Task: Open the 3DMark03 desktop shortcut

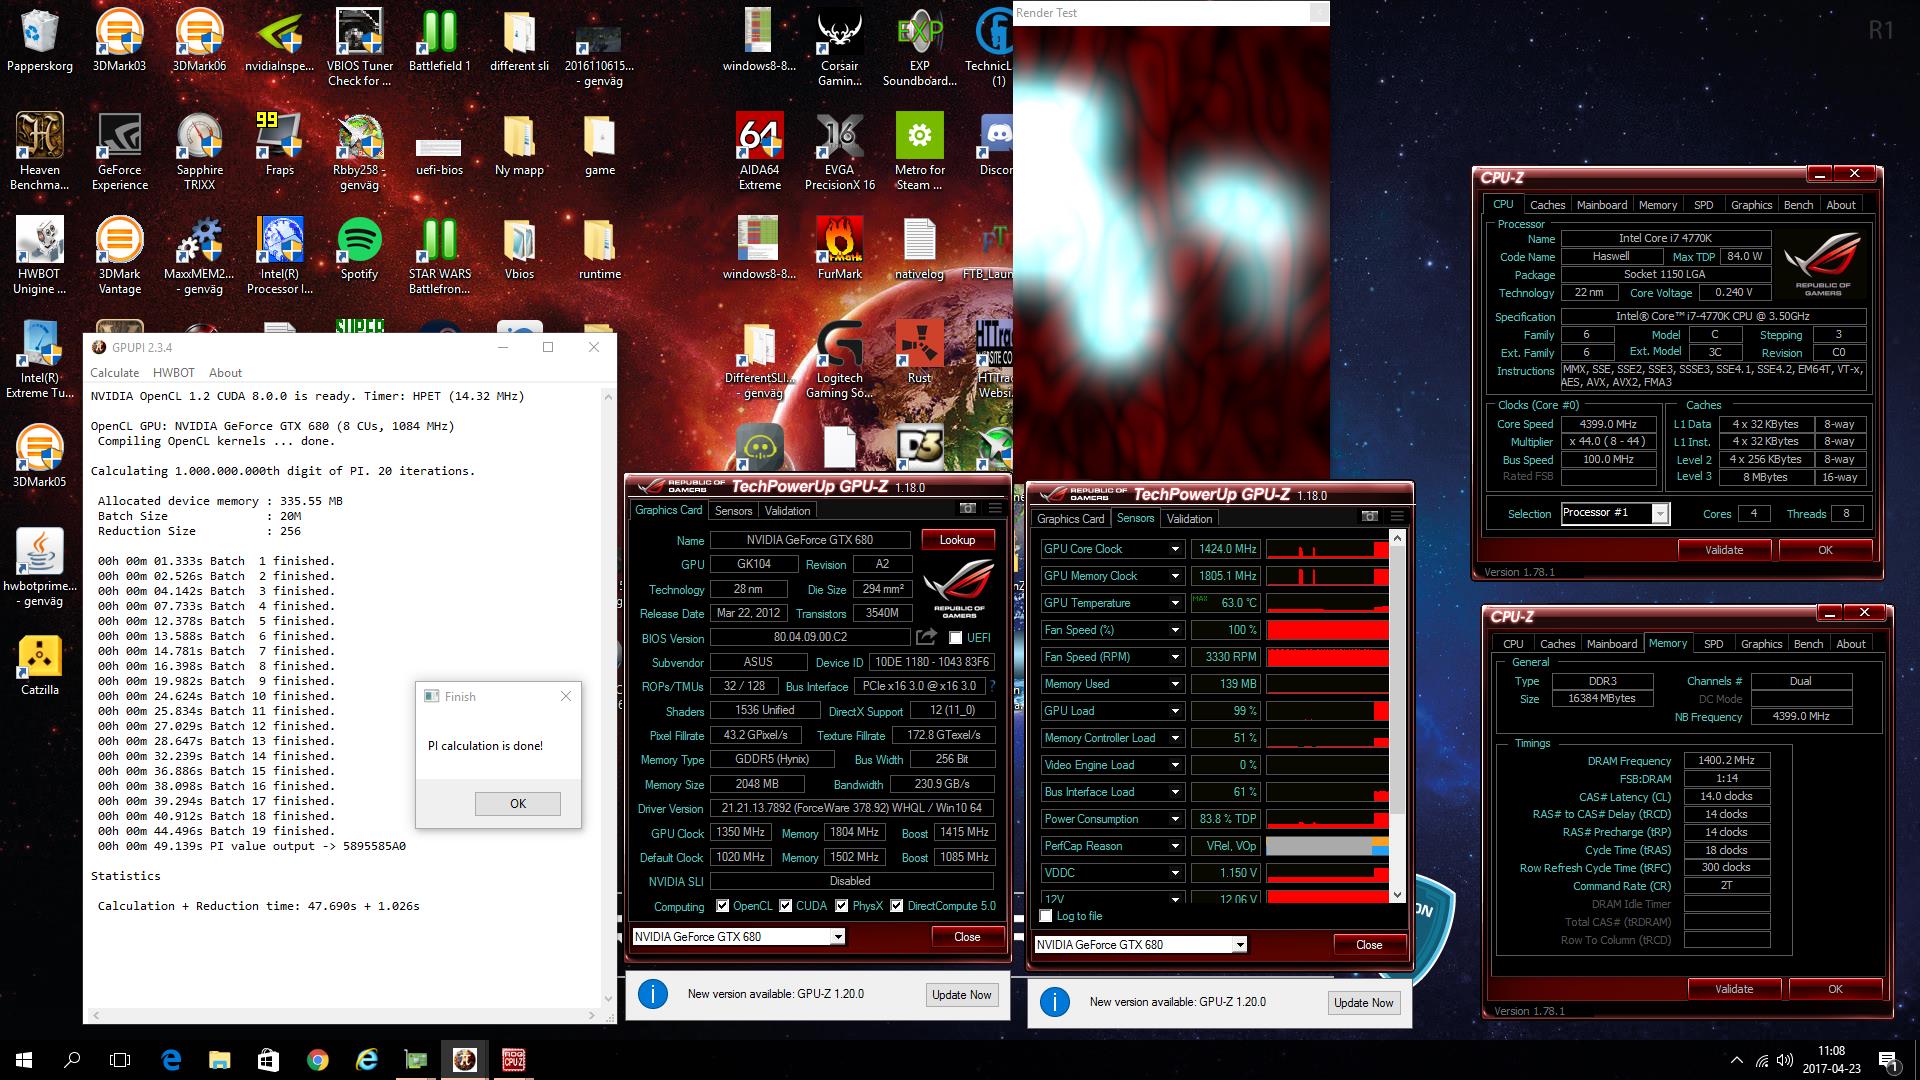Action: pyautogui.click(x=119, y=40)
